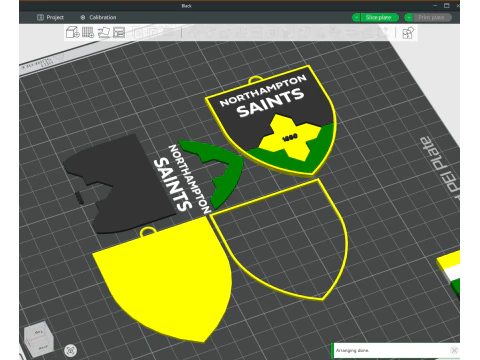Expand the Print plate dropdown arrow
480x360 pixels.
tap(409, 17)
